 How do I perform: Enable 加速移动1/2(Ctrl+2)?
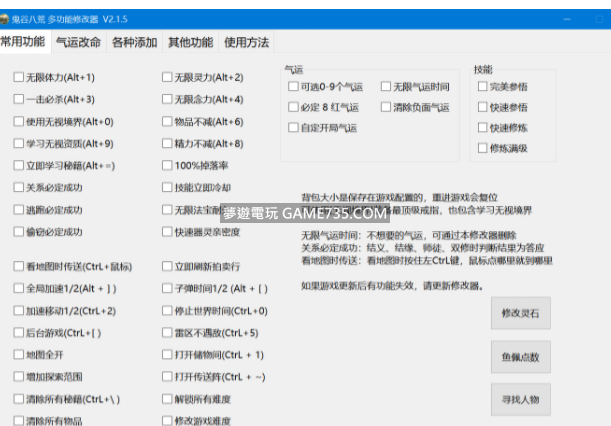pos(18,311)
